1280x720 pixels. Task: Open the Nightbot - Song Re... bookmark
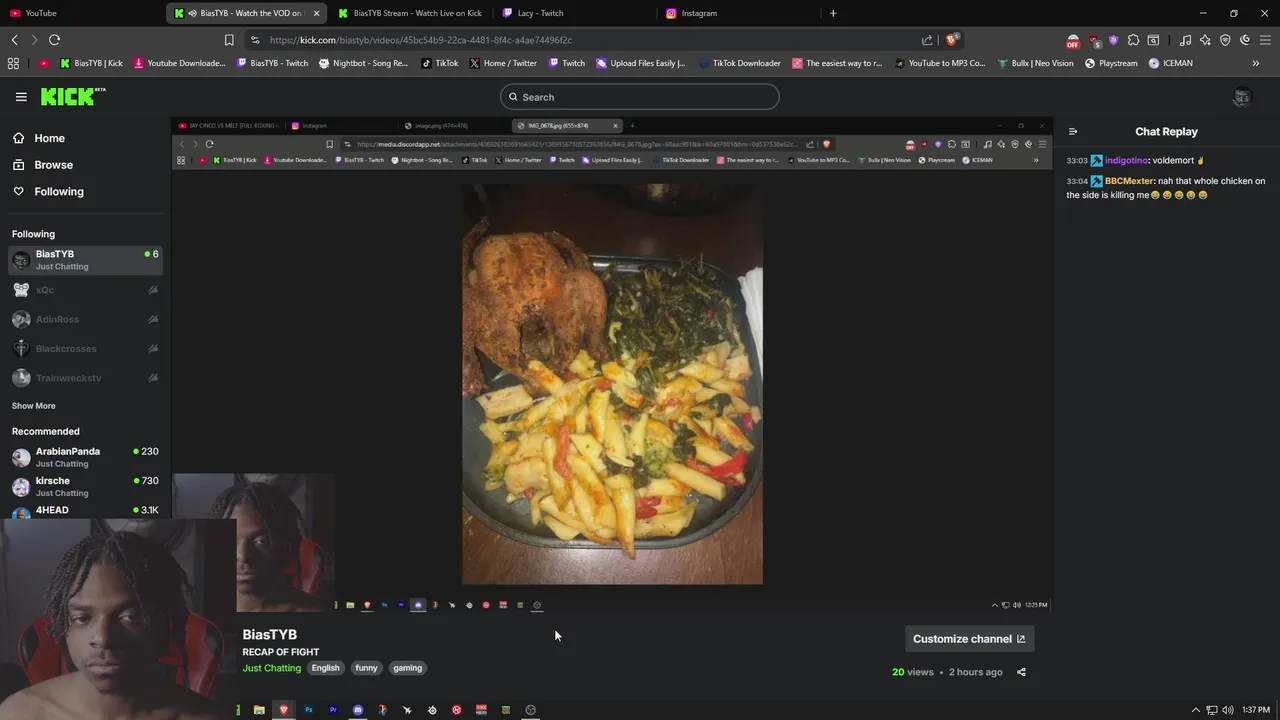click(363, 63)
